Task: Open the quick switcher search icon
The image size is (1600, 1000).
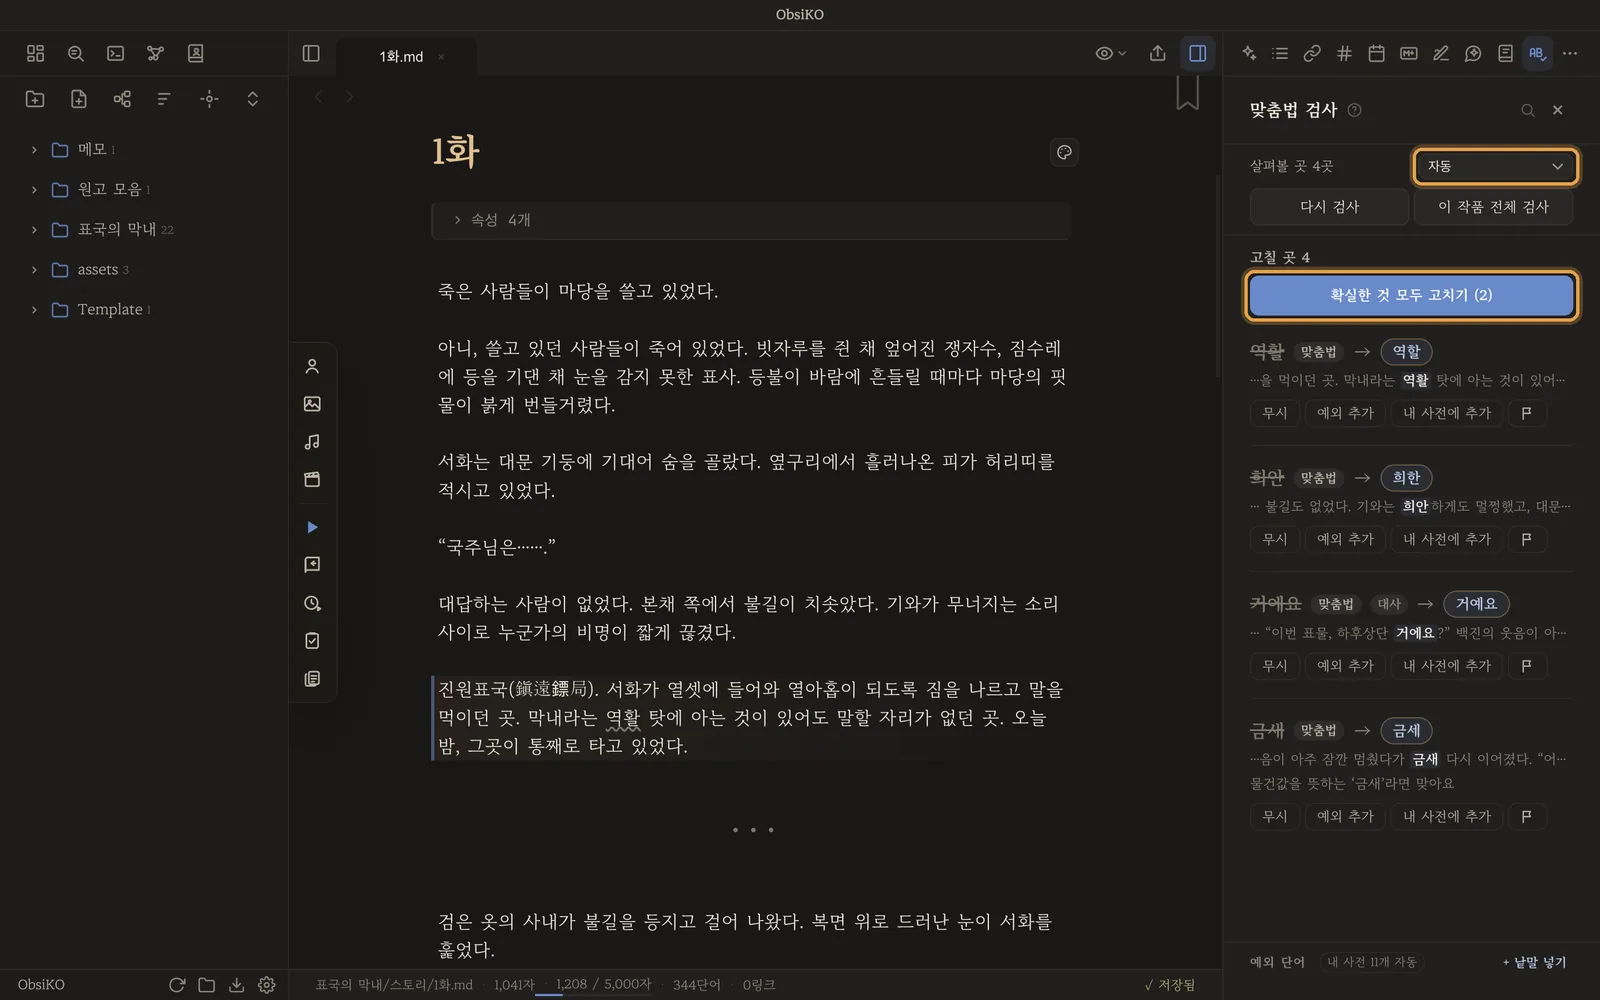Action: click(76, 54)
